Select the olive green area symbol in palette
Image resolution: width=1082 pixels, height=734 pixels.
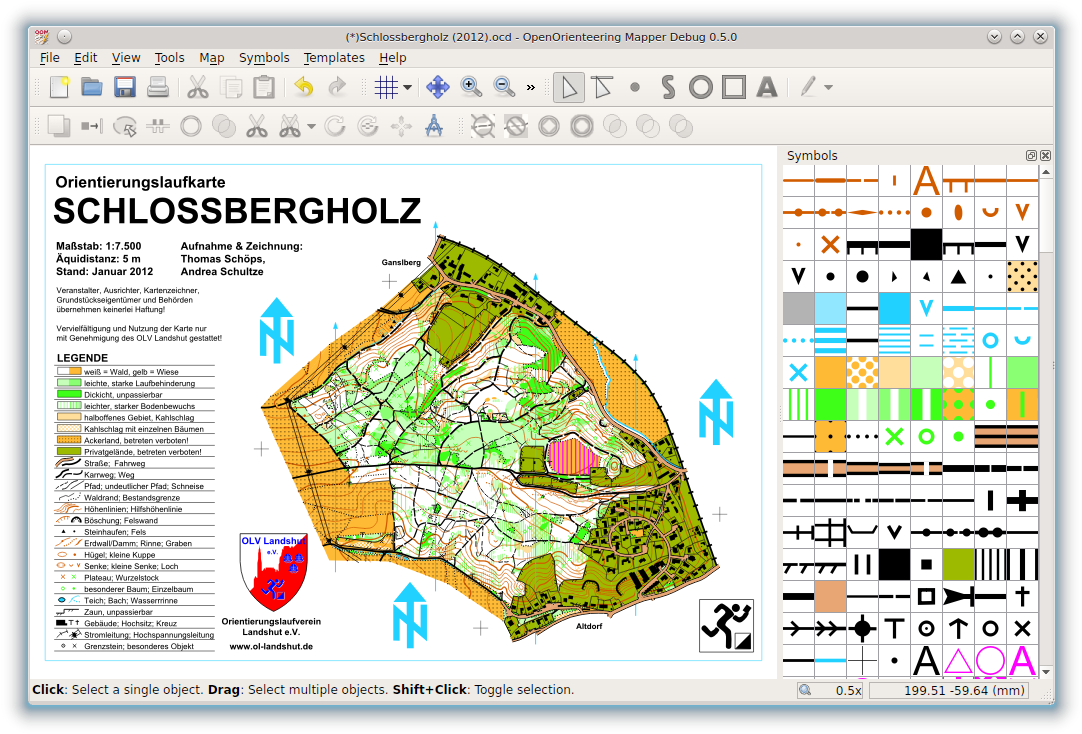click(x=959, y=563)
